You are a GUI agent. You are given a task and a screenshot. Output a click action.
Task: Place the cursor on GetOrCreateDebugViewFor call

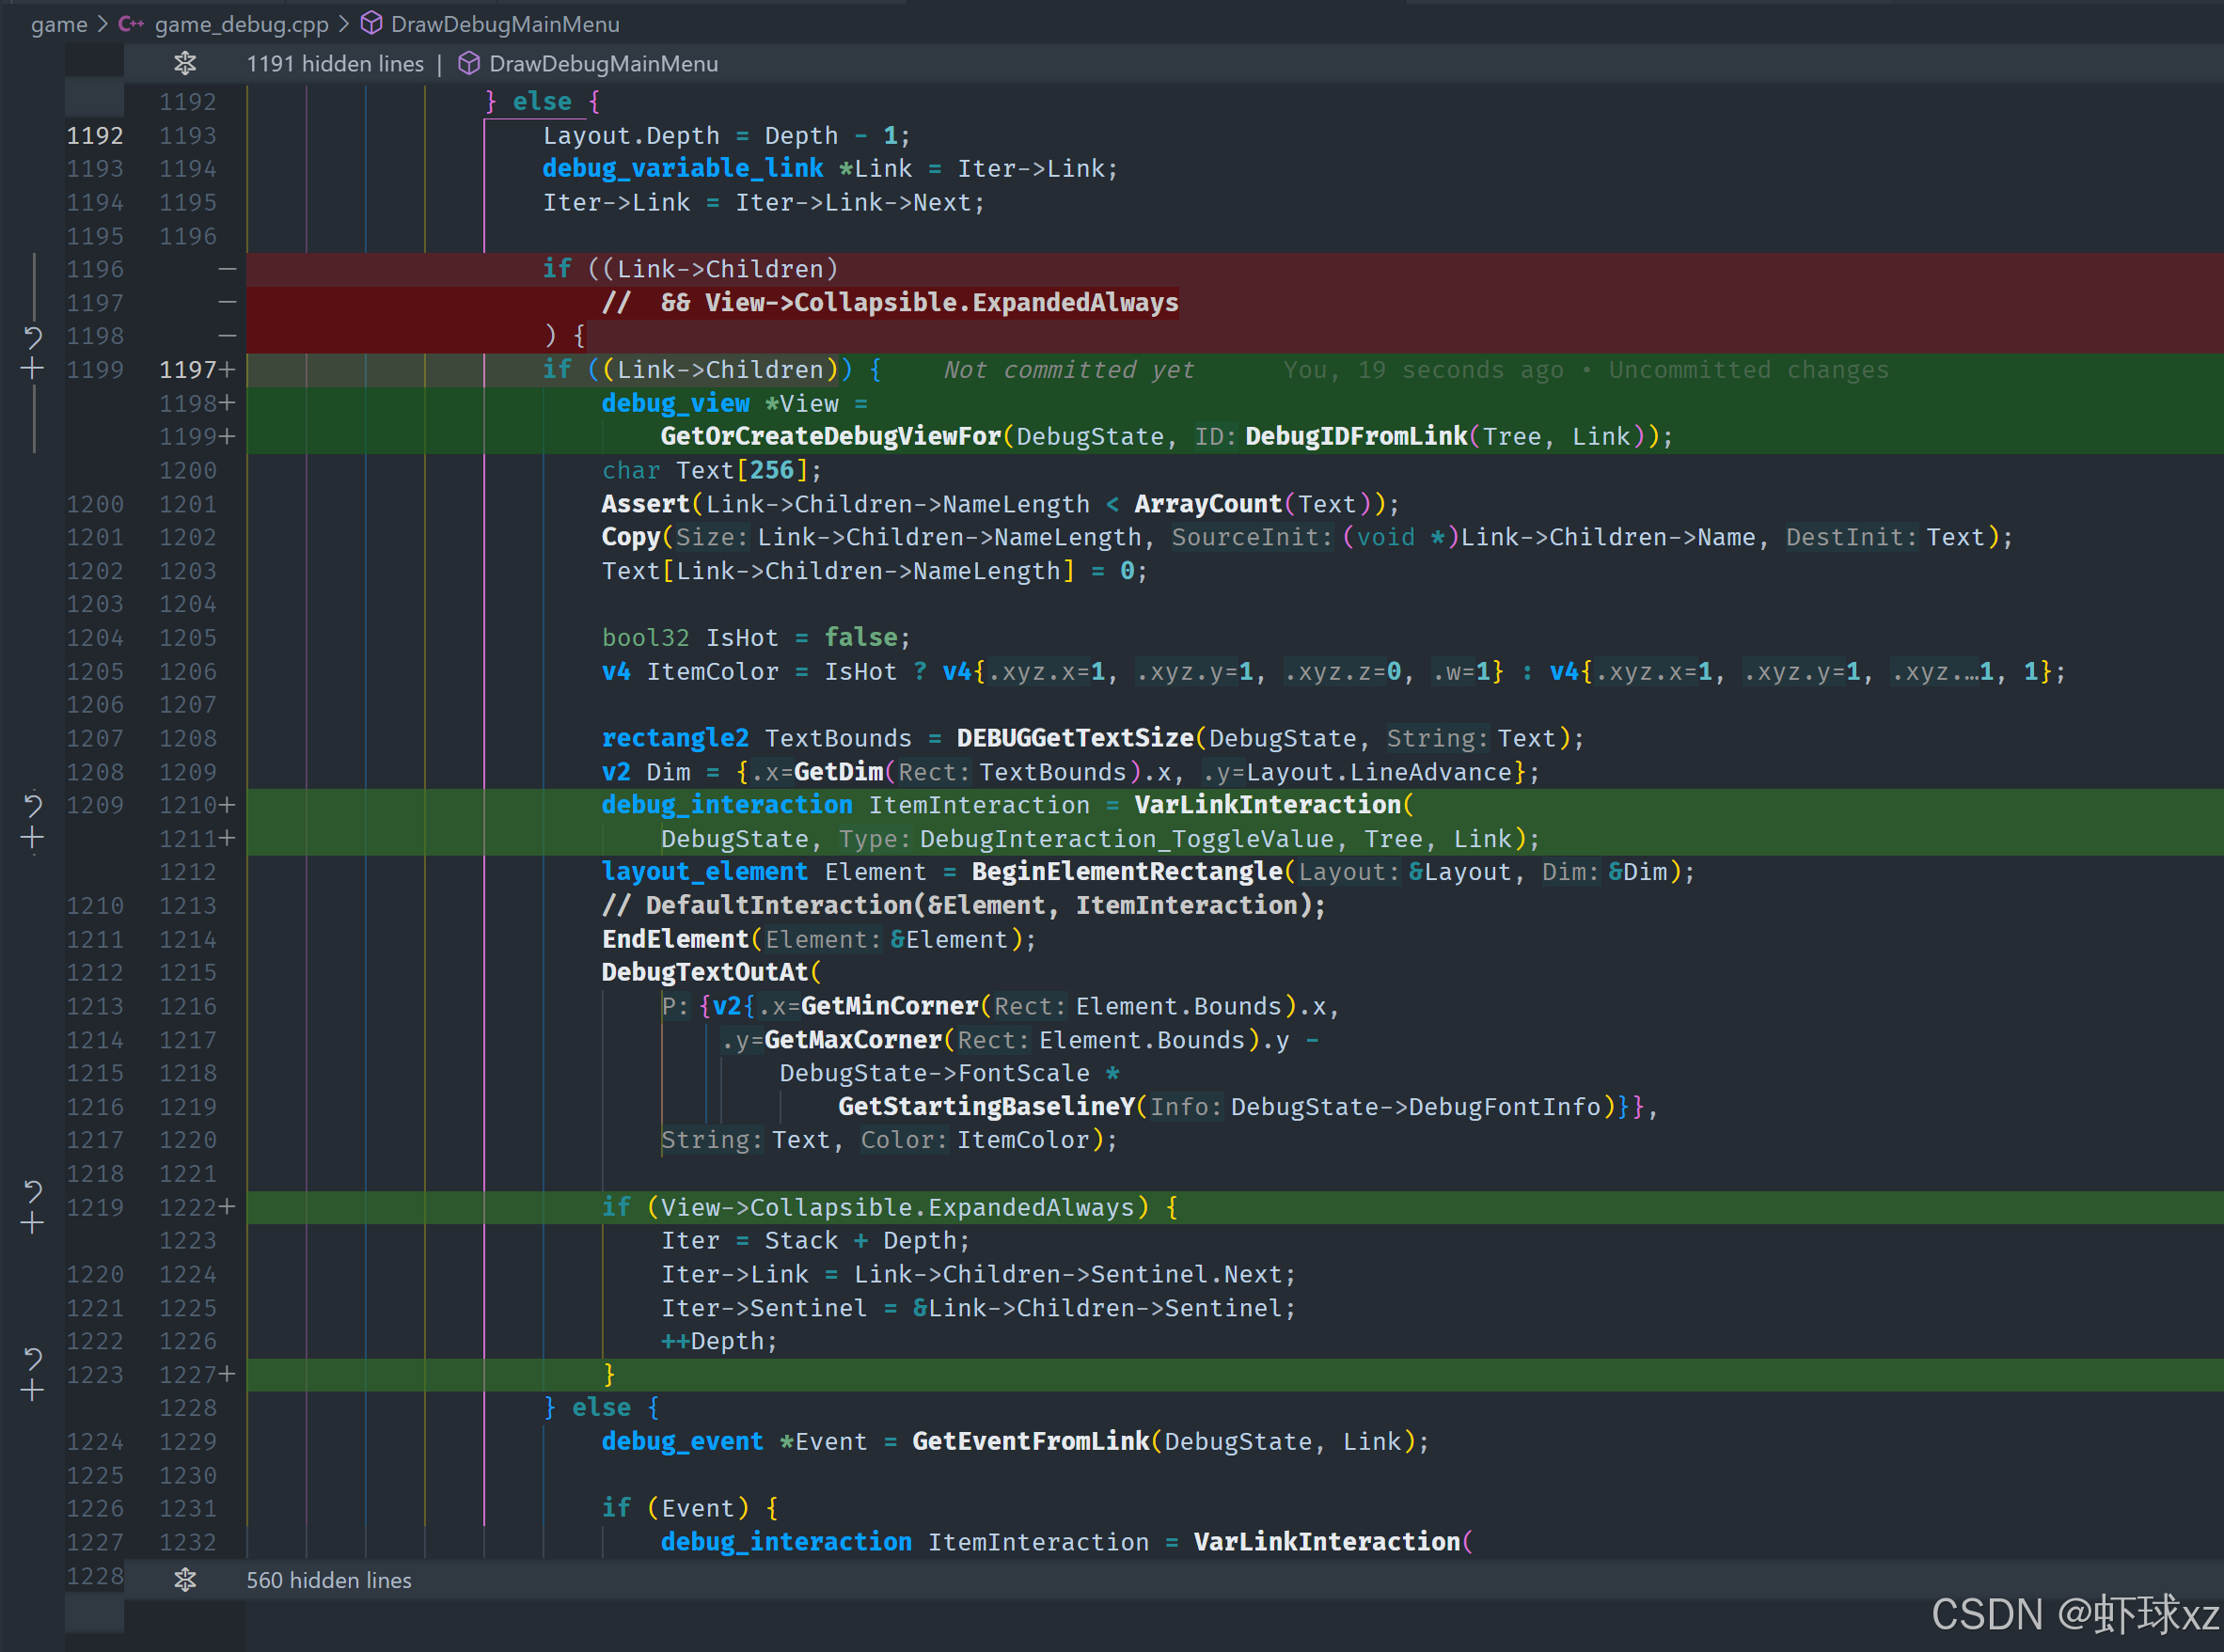830,437
